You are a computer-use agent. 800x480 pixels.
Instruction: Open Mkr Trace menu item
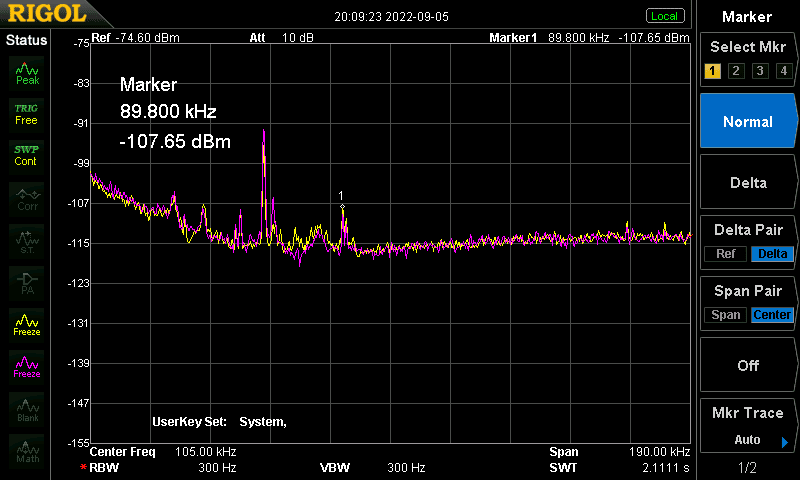coord(748,426)
